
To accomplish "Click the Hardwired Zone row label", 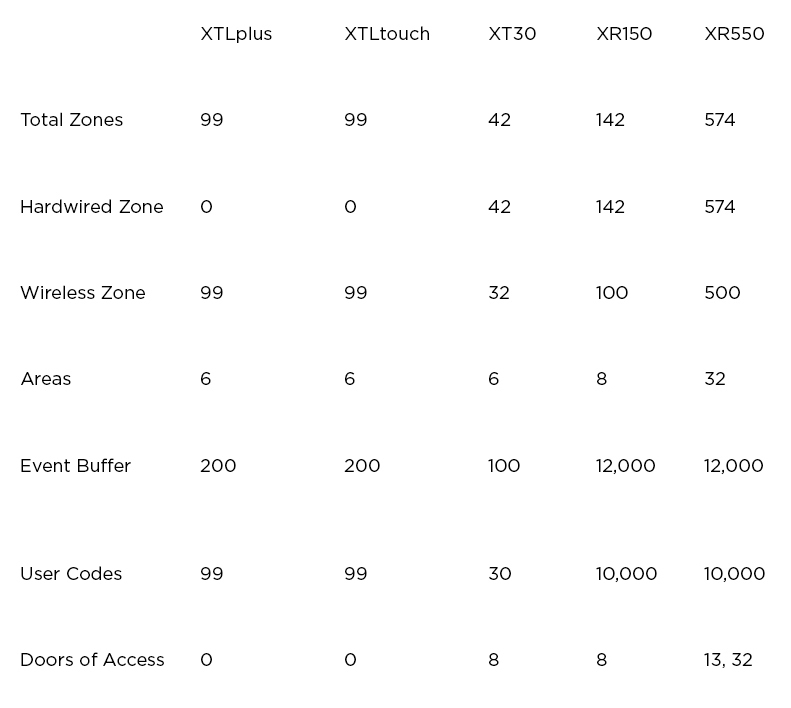I will tap(92, 207).
